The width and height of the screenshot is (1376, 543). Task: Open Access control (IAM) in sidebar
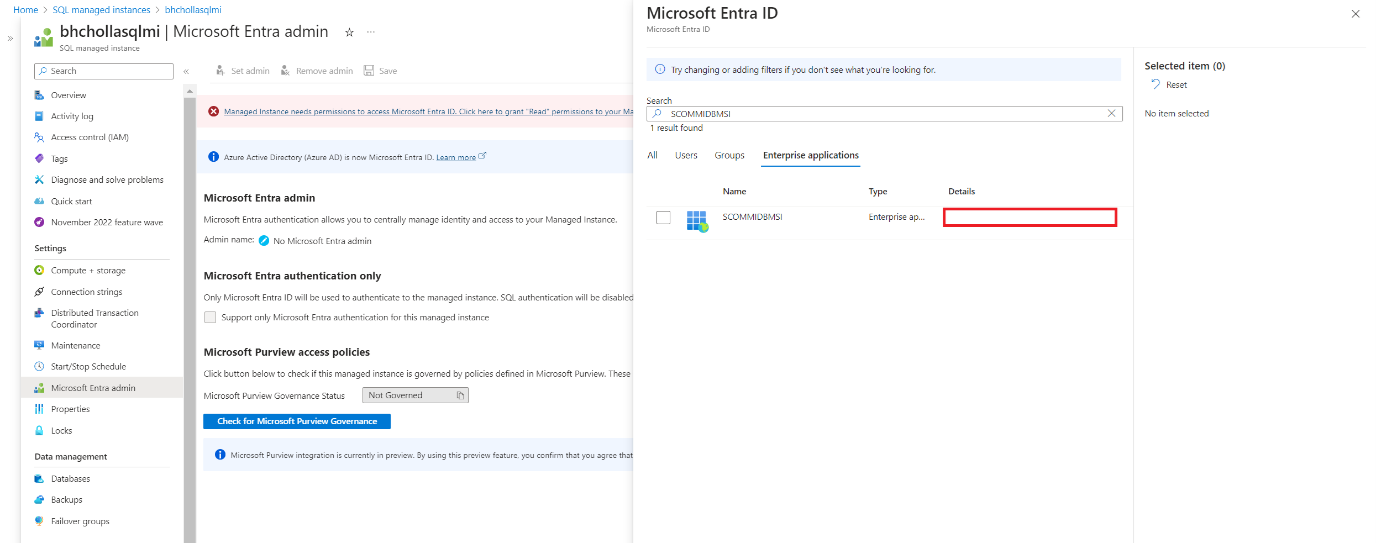89,137
